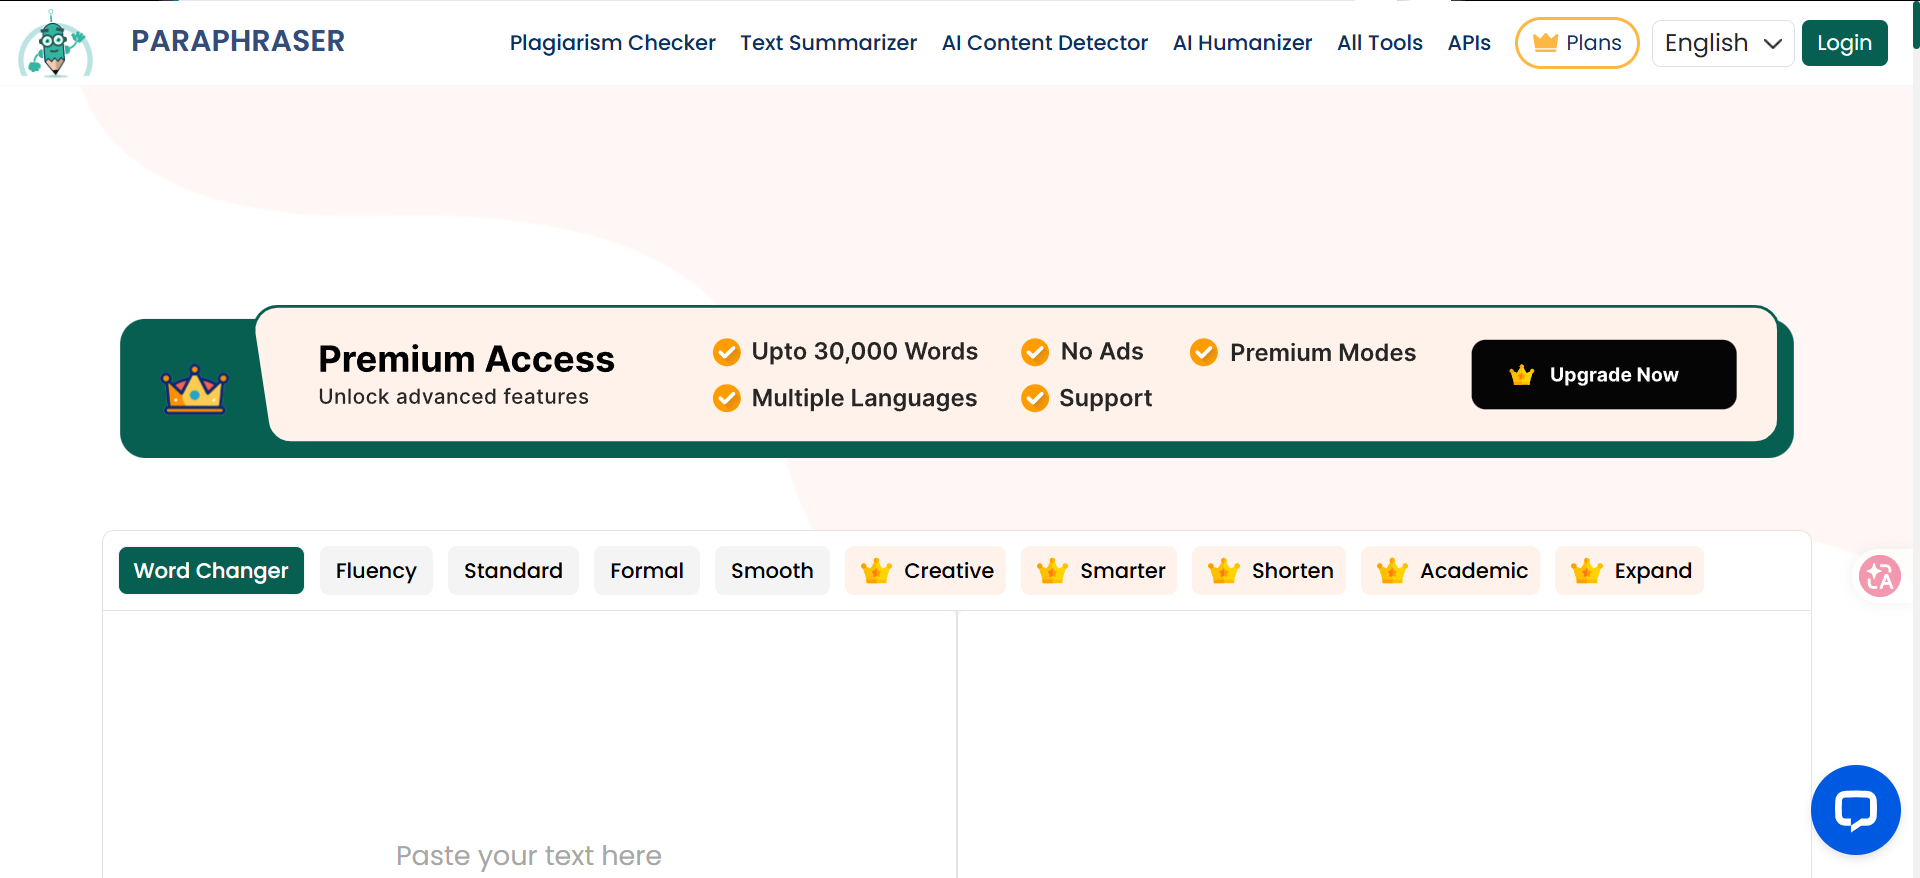Click the checkmark icon beside No Ads

(1035, 352)
